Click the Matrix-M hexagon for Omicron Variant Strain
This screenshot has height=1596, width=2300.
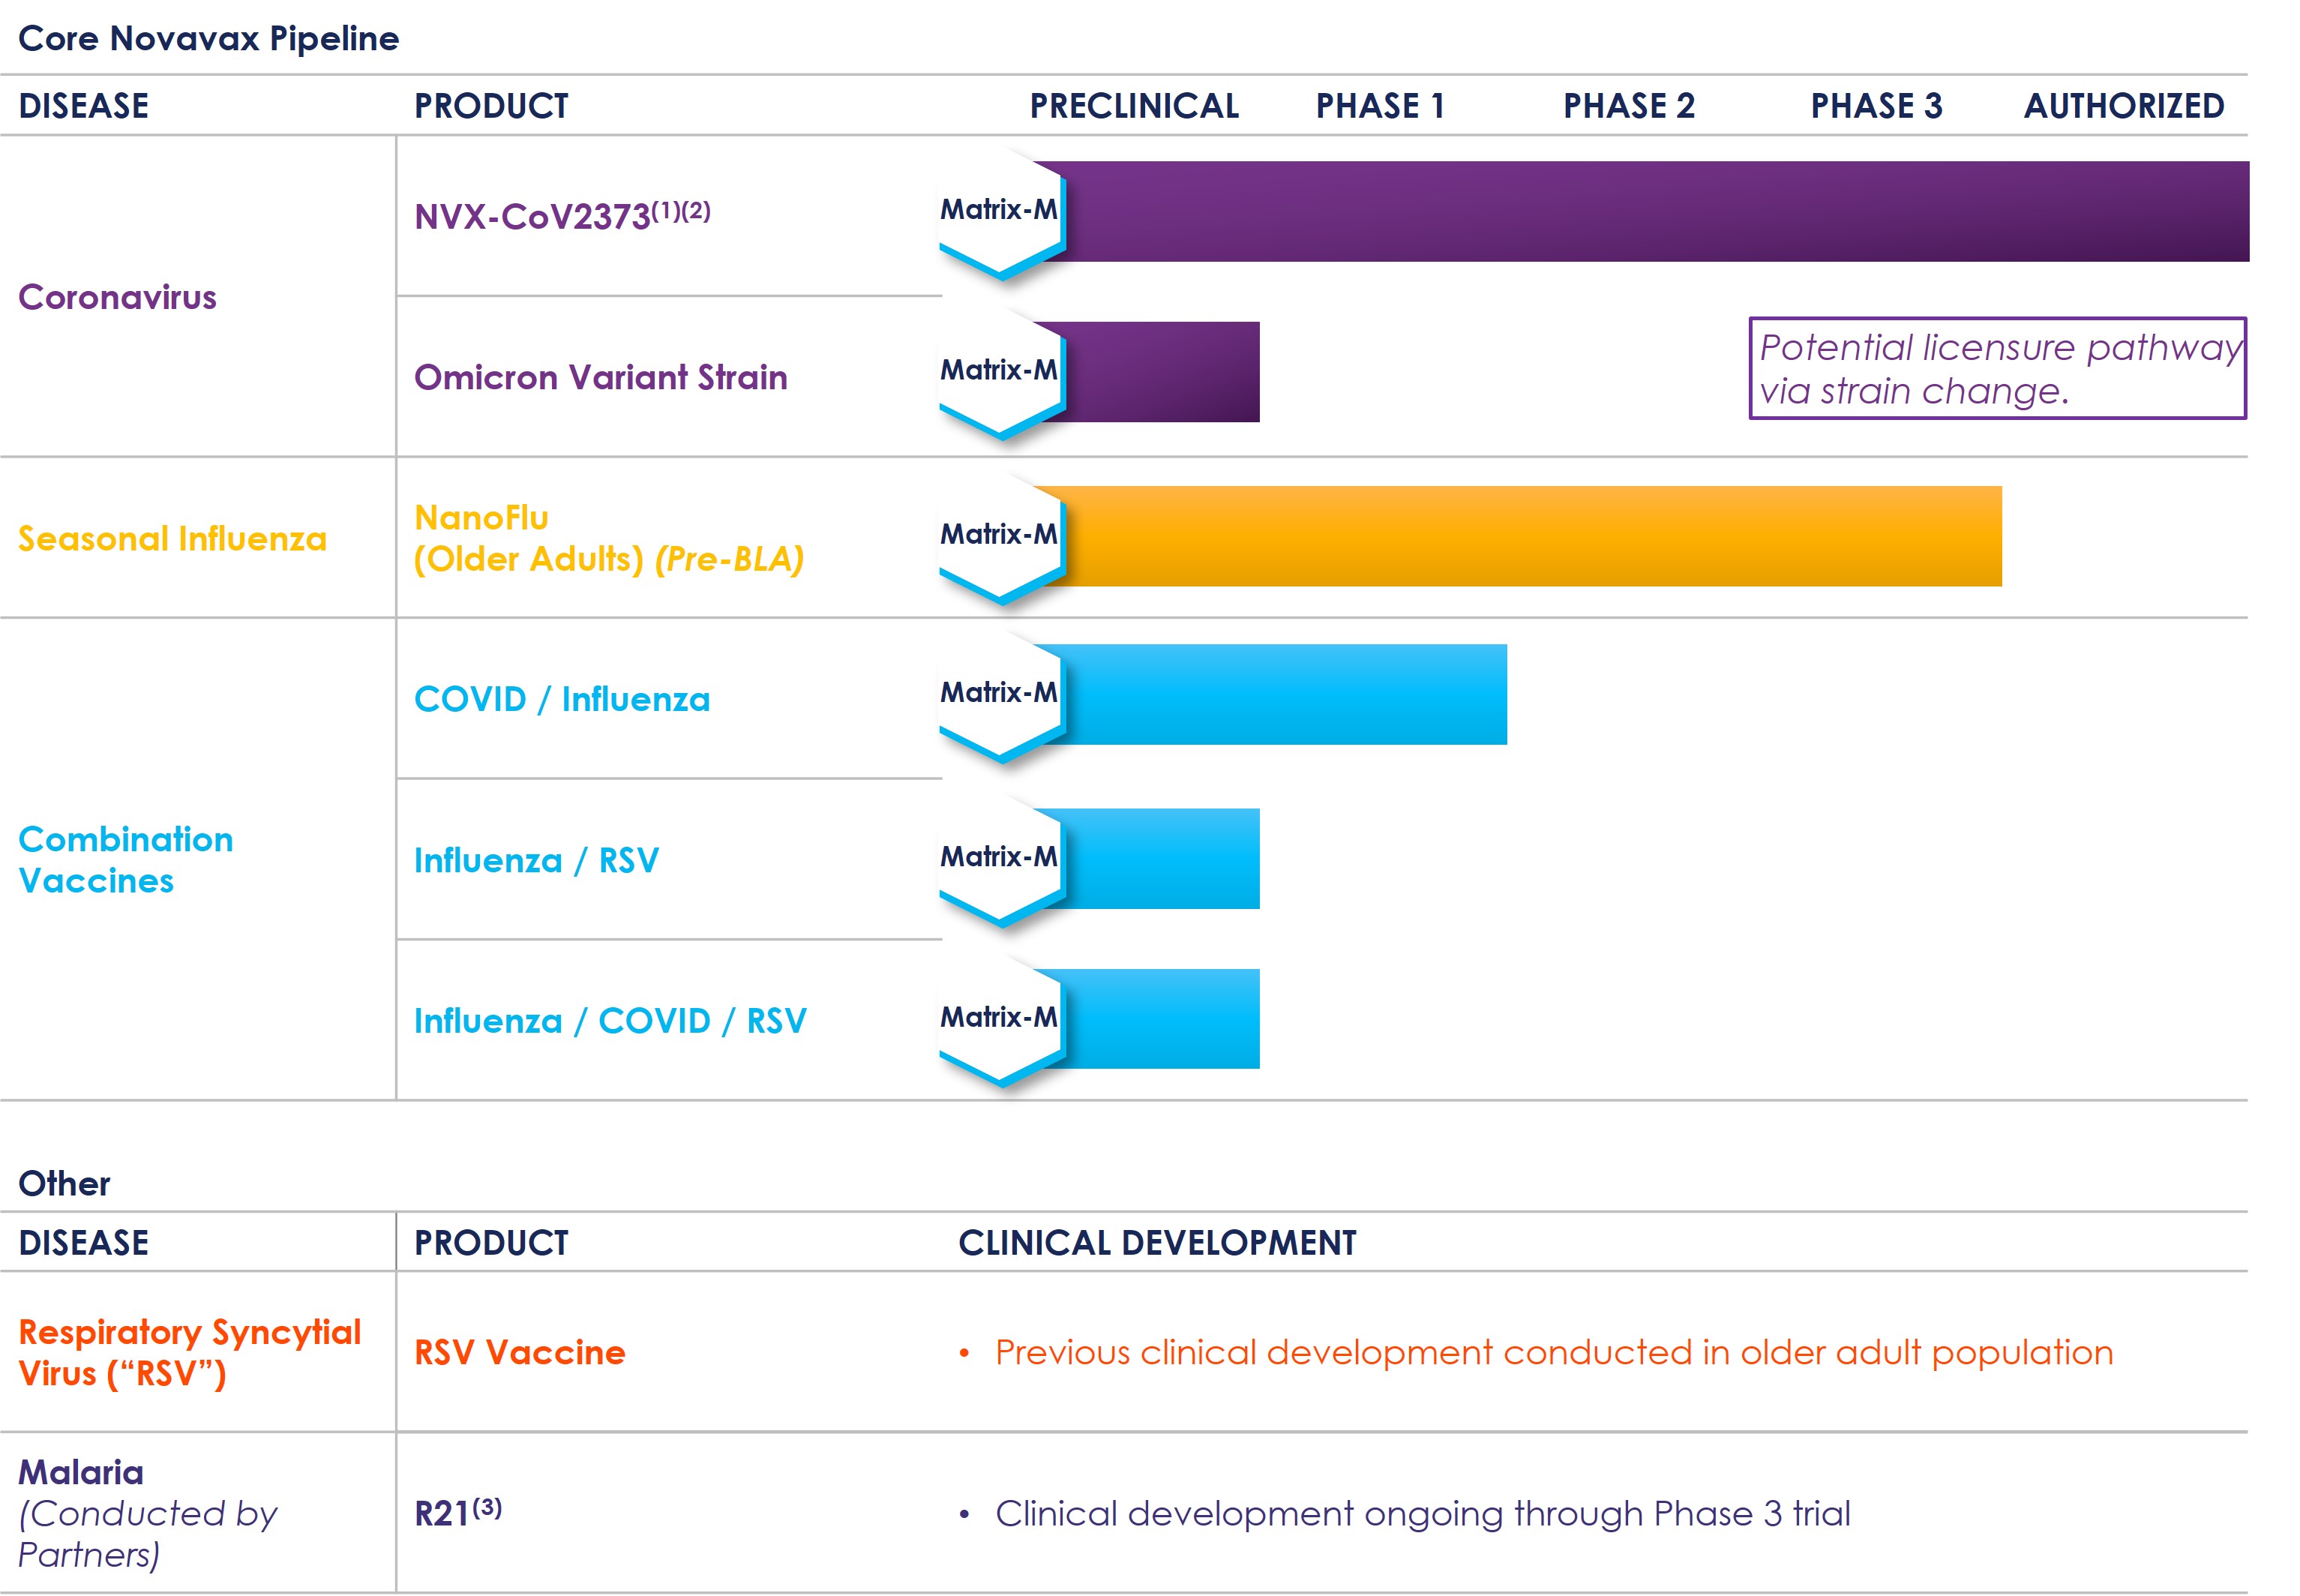[1000, 371]
